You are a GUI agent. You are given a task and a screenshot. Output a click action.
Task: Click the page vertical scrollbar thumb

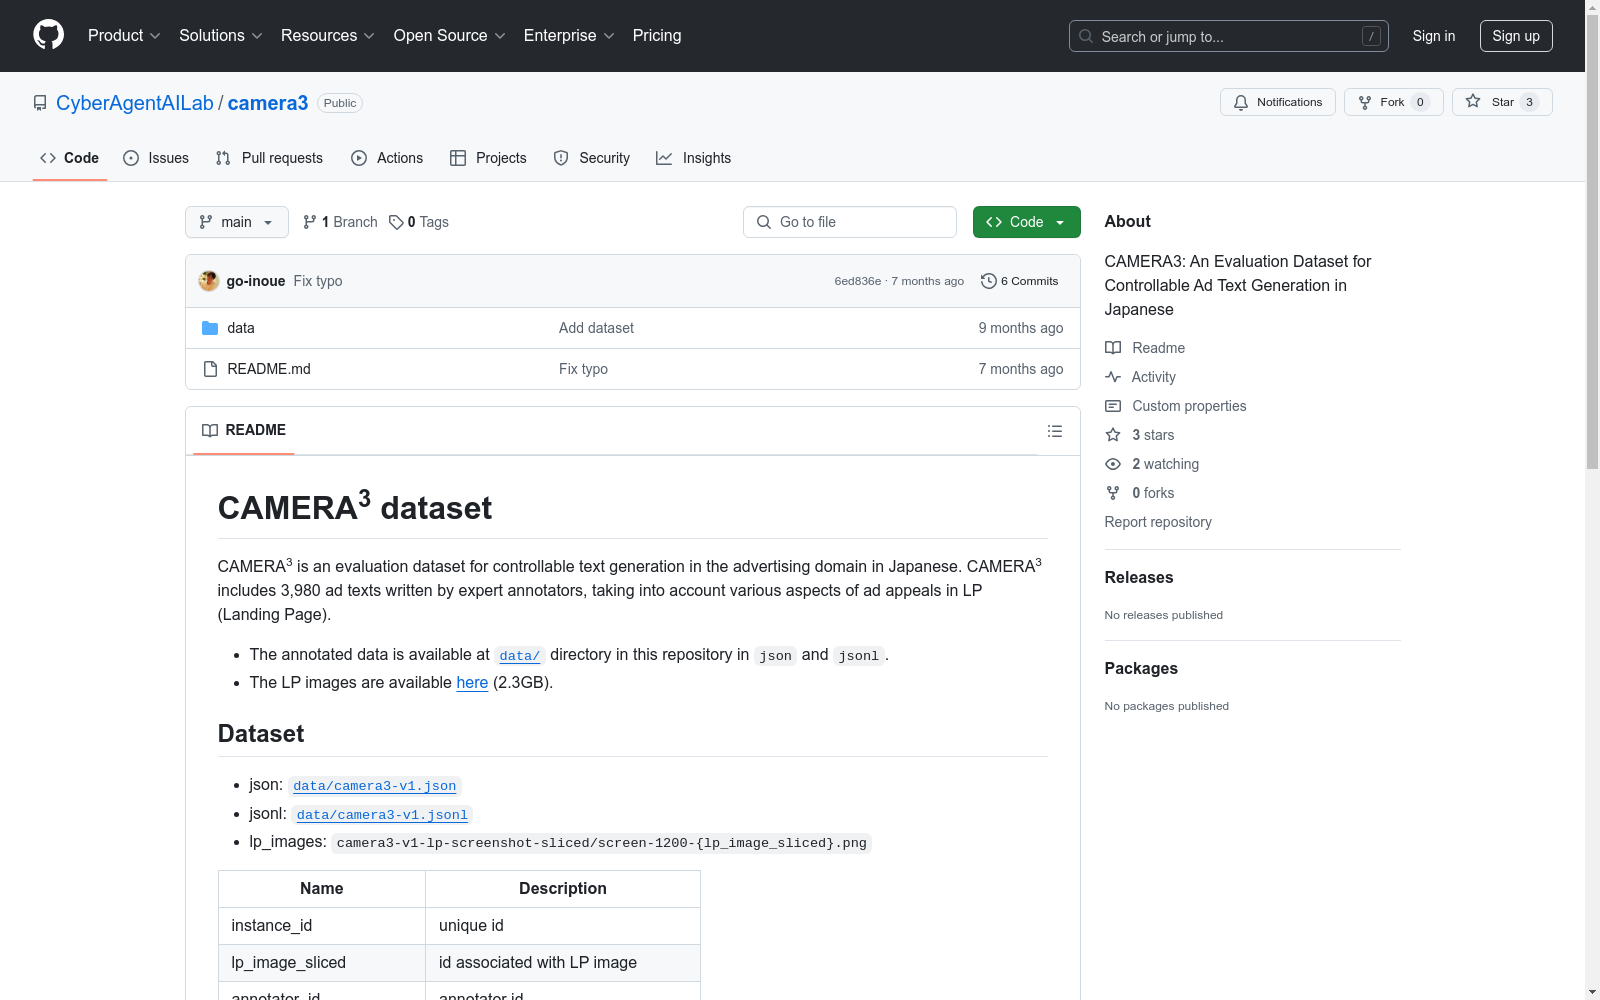tap(1593, 243)
